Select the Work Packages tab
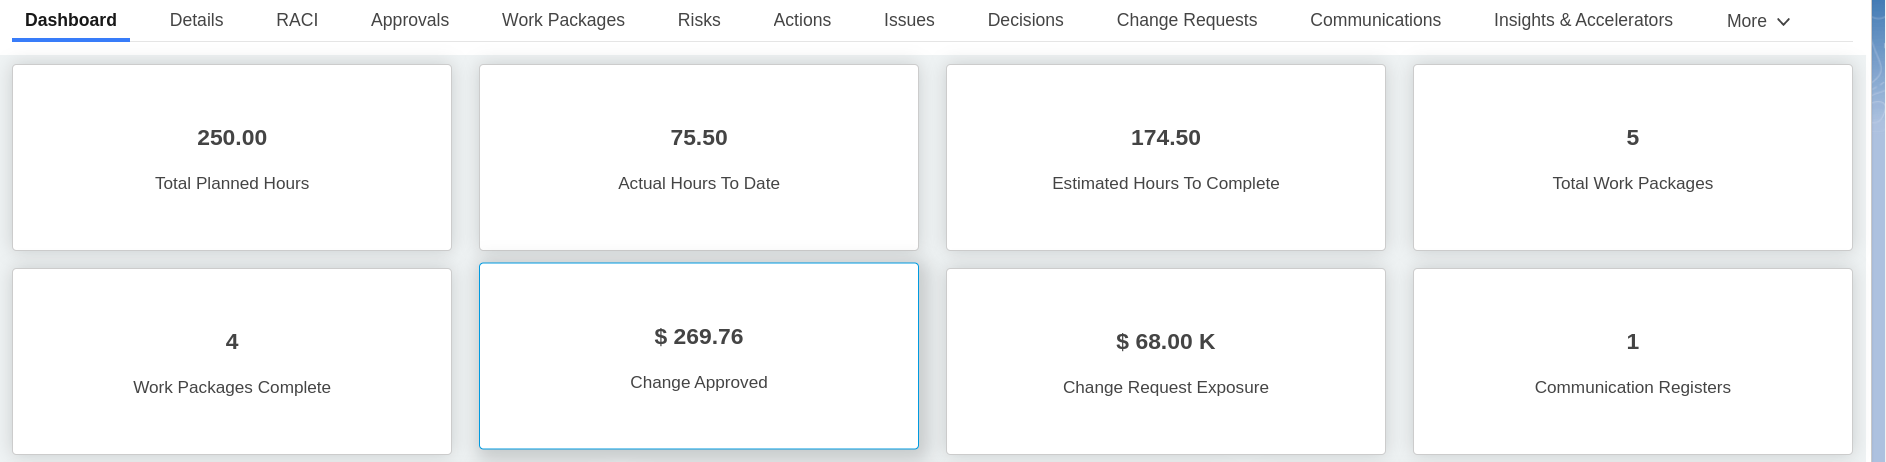This screenshot has width=1886, height=462. pyautogui.click(x=563, y=20)
